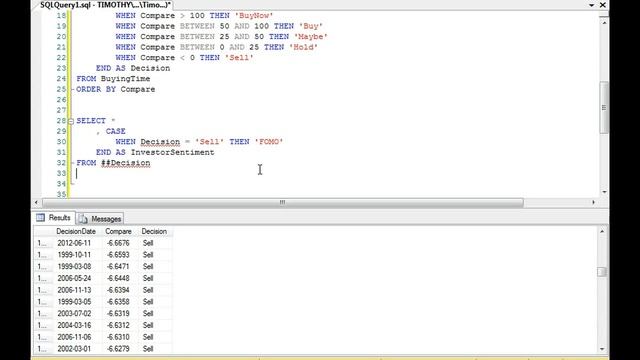Click the splitter handle above the editor scrollbar

click(x=604, y=15)
